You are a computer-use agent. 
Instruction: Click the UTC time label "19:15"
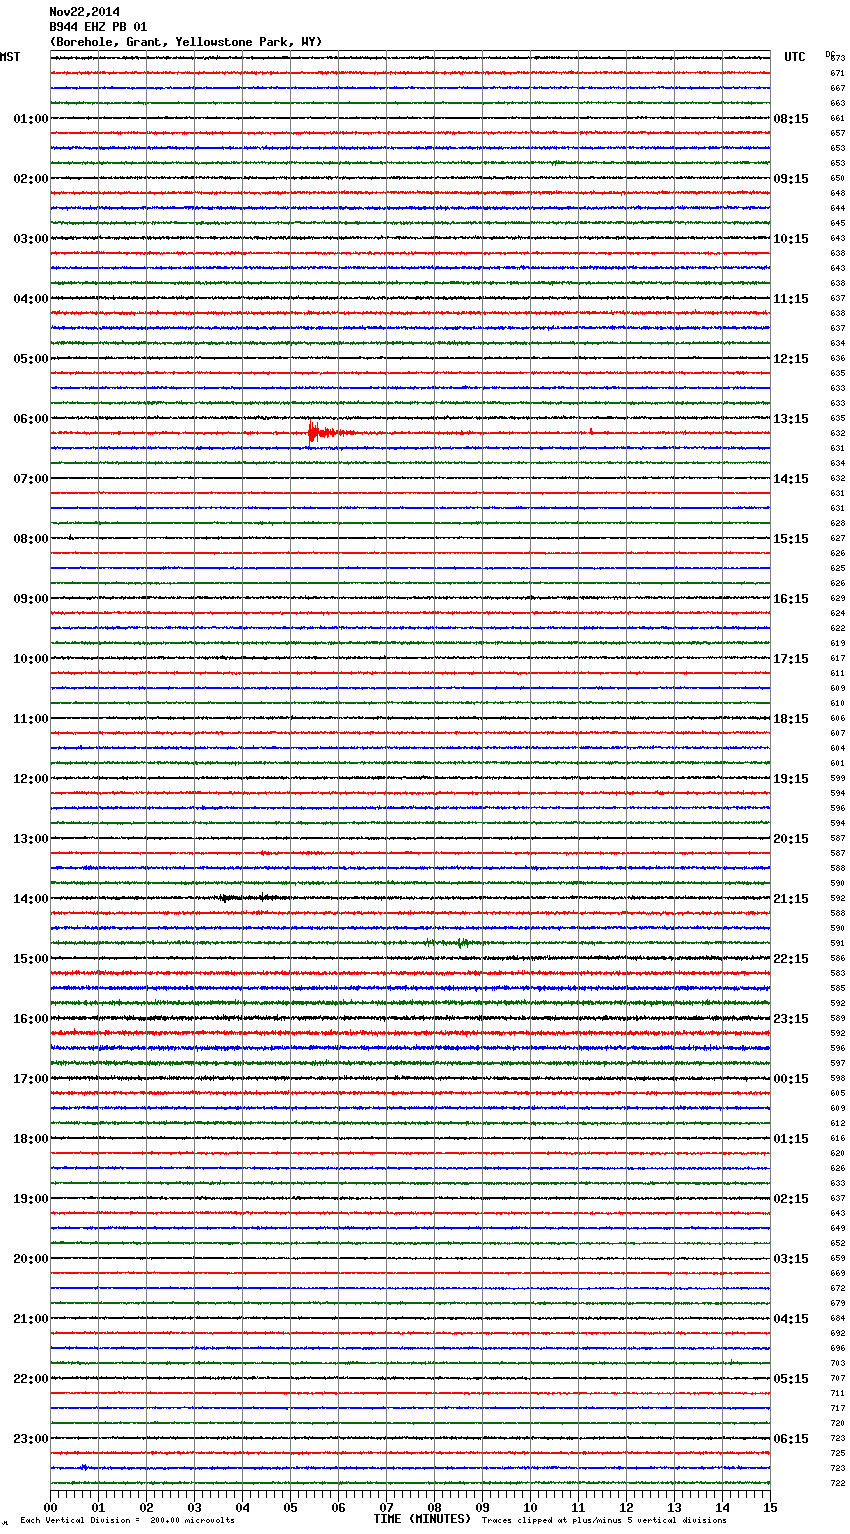tap(791, 779)
